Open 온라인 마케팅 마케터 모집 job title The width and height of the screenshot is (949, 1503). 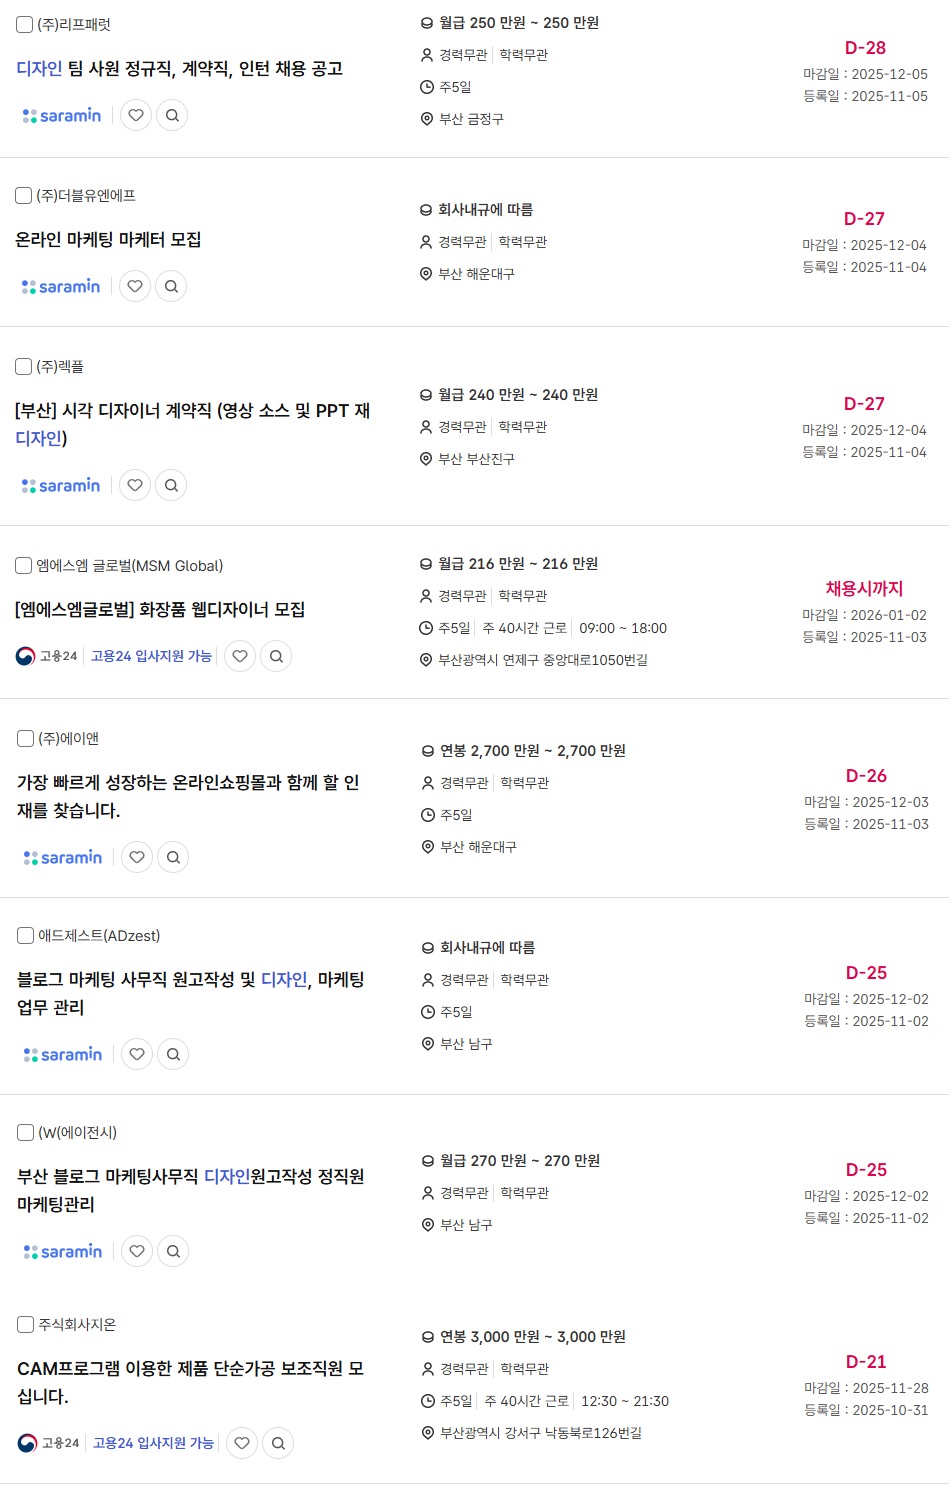coord(108,240)
